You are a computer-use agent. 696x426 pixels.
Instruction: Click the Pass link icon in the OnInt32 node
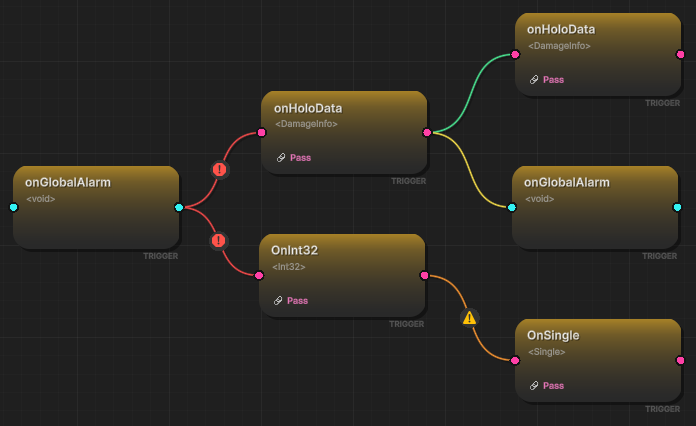coord(279,300)
